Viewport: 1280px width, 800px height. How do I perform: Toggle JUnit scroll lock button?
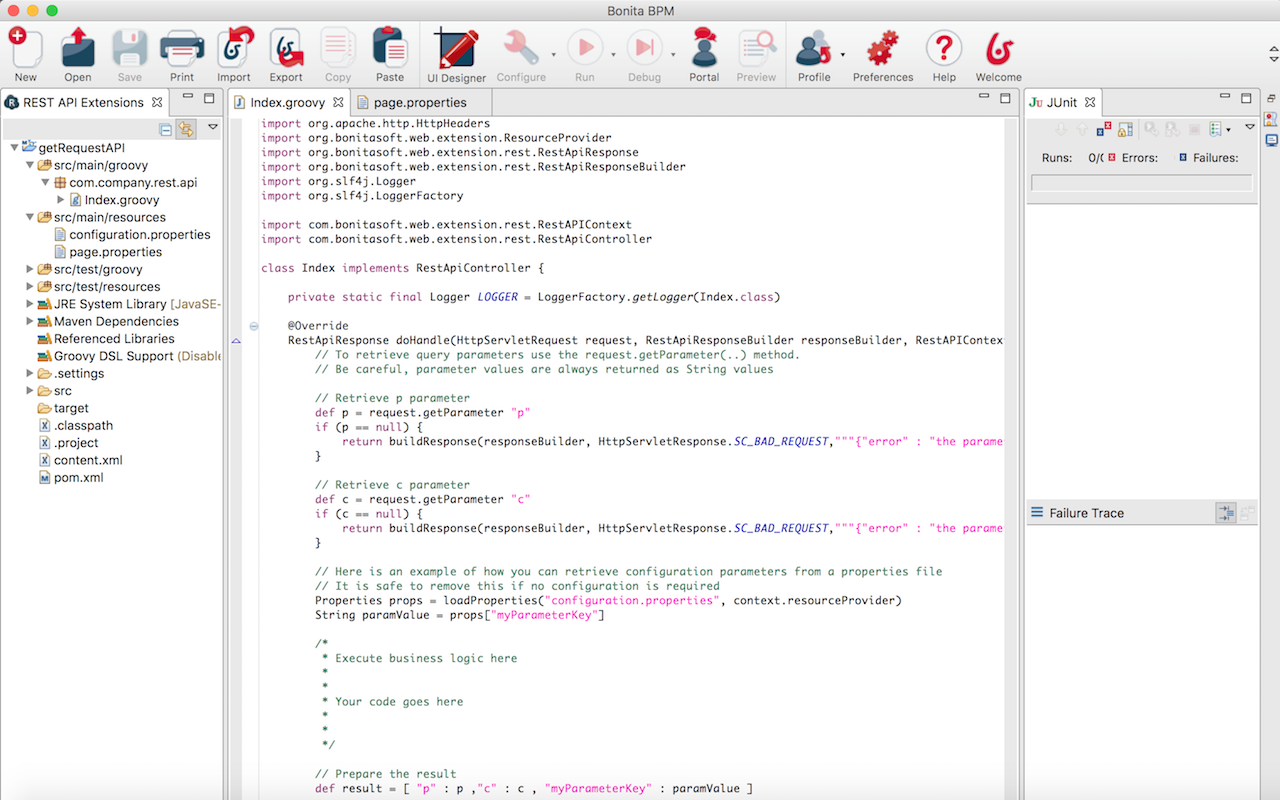pyautogui.click(x=1125, y=129)
